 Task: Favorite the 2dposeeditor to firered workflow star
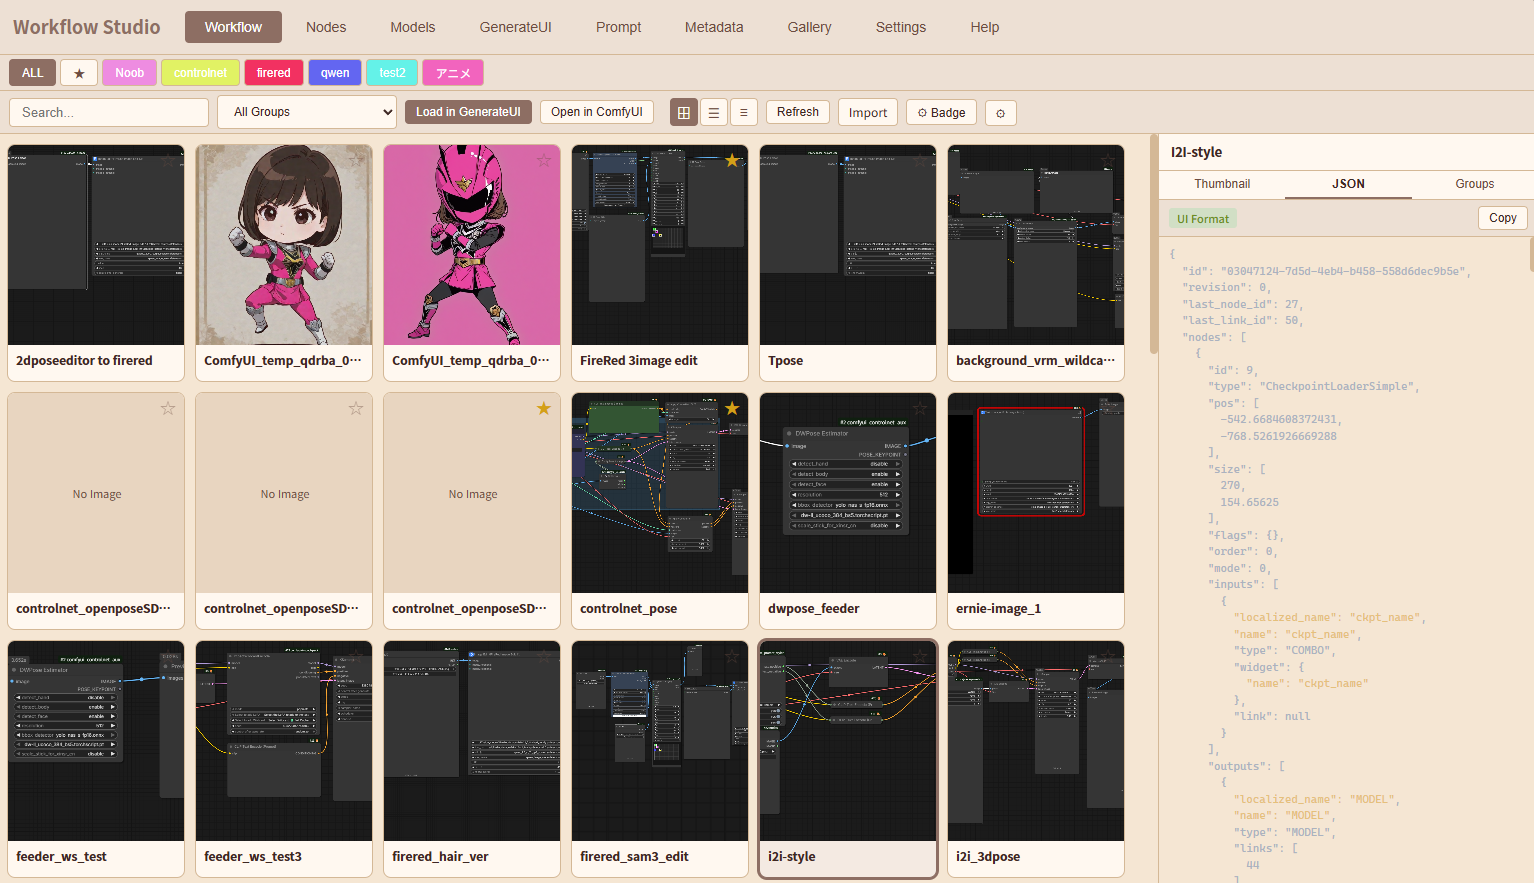[x=168, y=160]
